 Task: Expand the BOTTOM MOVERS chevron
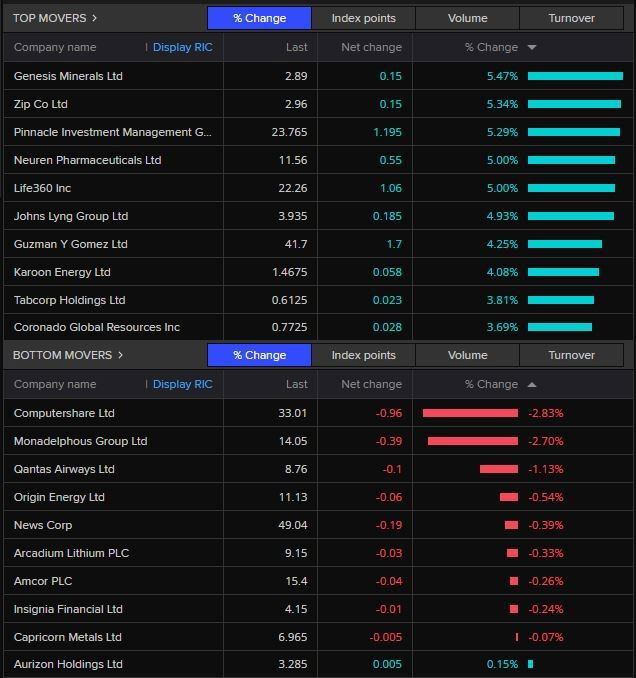tap(121, 355)
